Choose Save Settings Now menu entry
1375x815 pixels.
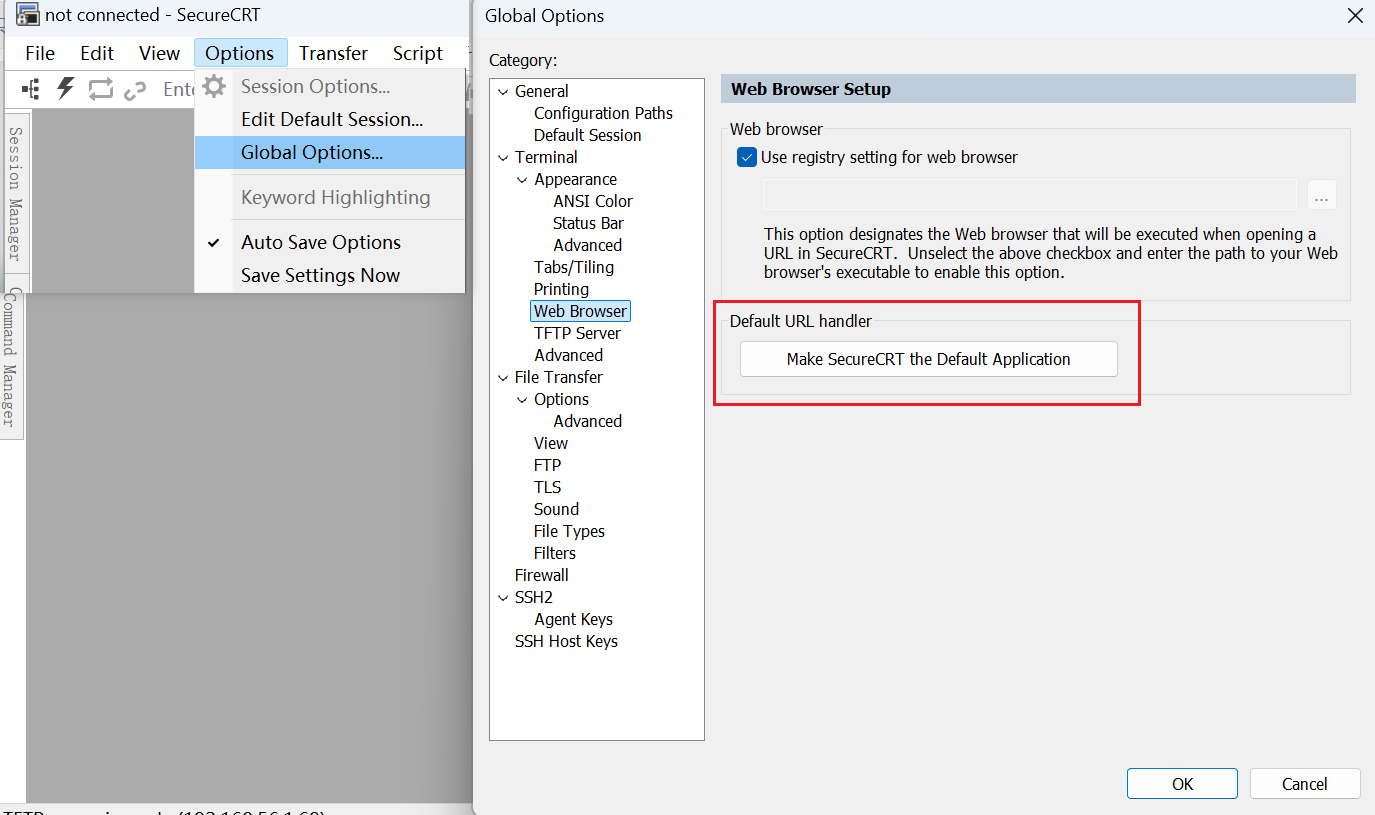[x=330, y=275]
